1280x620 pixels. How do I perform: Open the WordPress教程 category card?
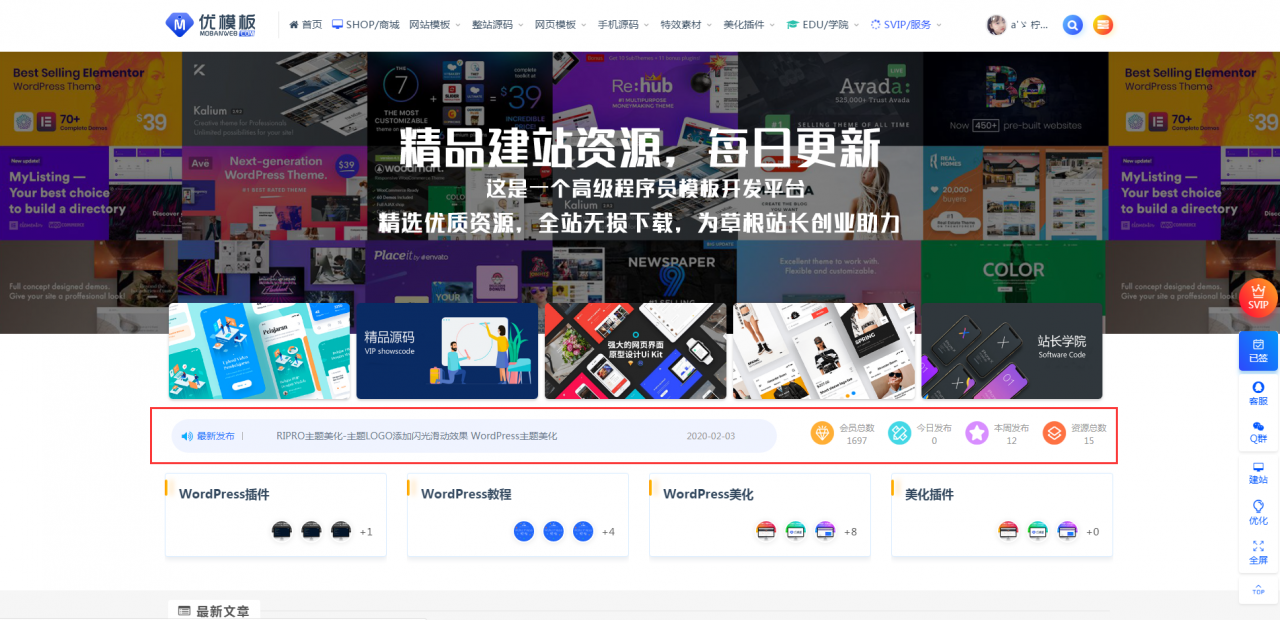pos(517,515)
